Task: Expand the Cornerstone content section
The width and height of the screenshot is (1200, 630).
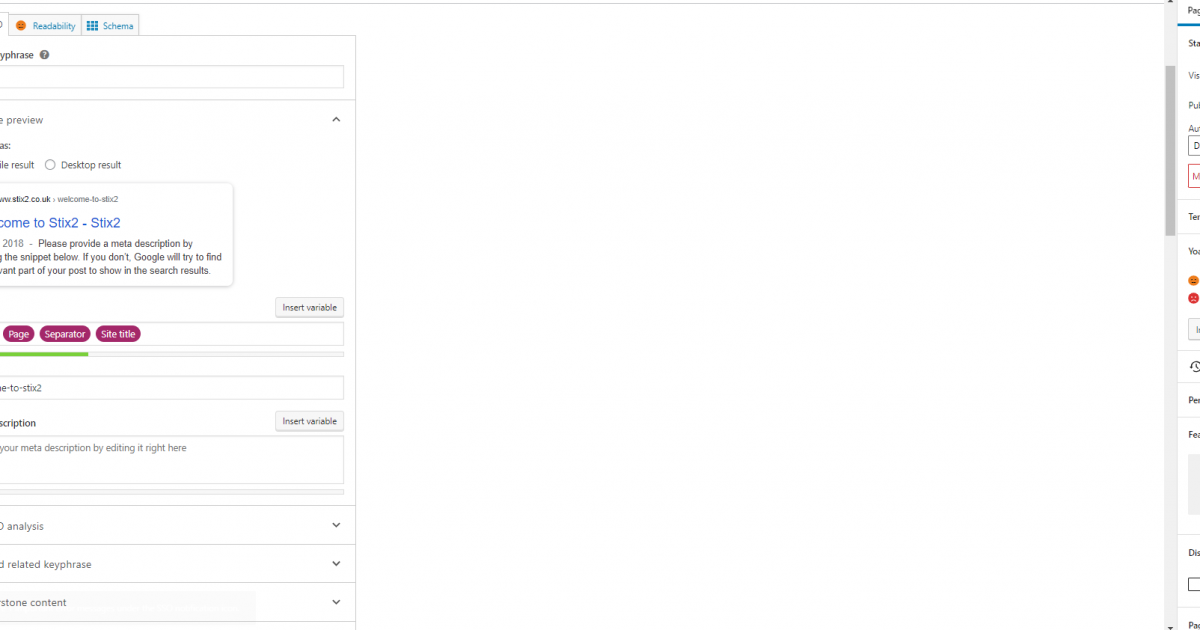Action: [336, 602]
